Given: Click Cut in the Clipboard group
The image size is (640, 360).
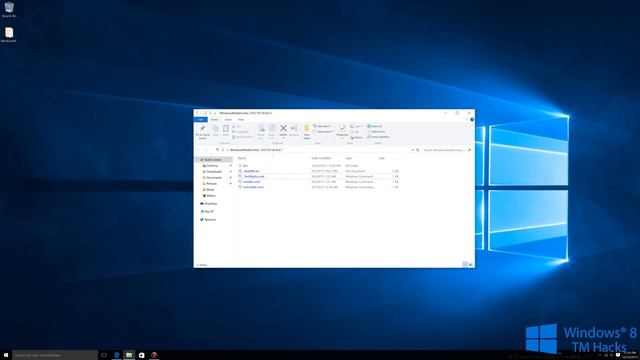Looking at the screenshot, I should [x=237, y=127].
